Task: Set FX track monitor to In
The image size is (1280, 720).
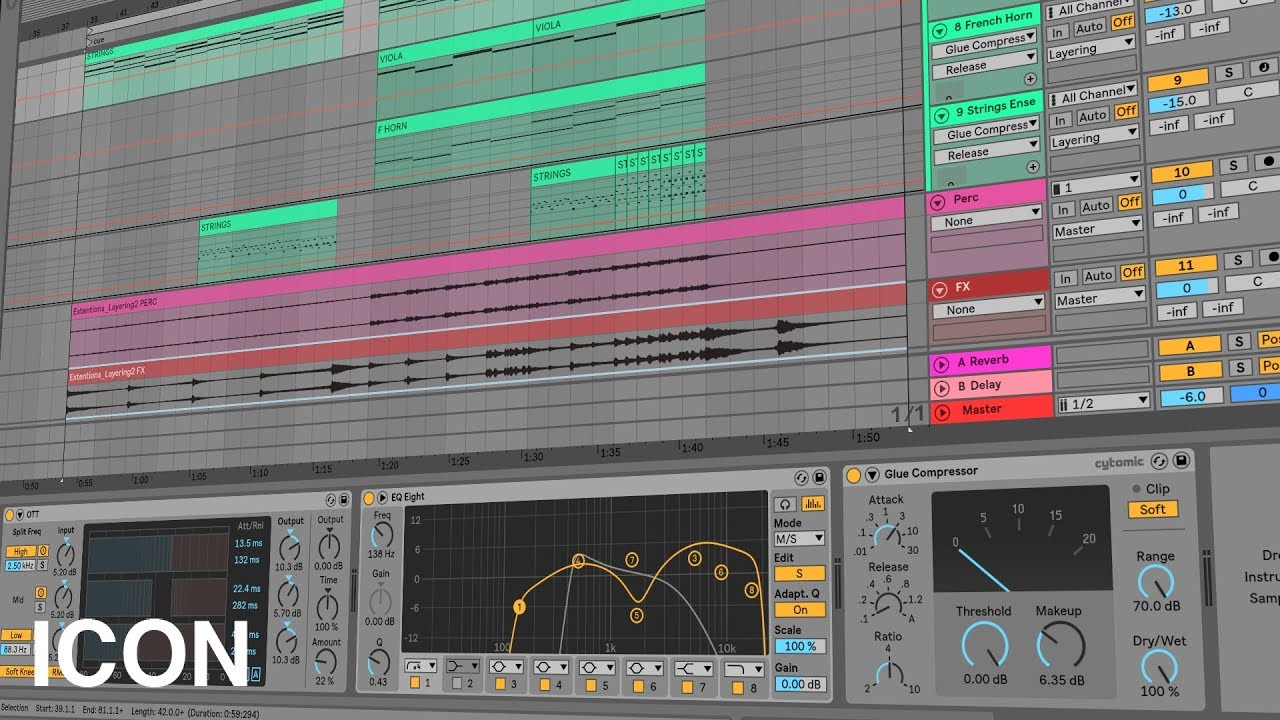Action: pos(1066,277)
